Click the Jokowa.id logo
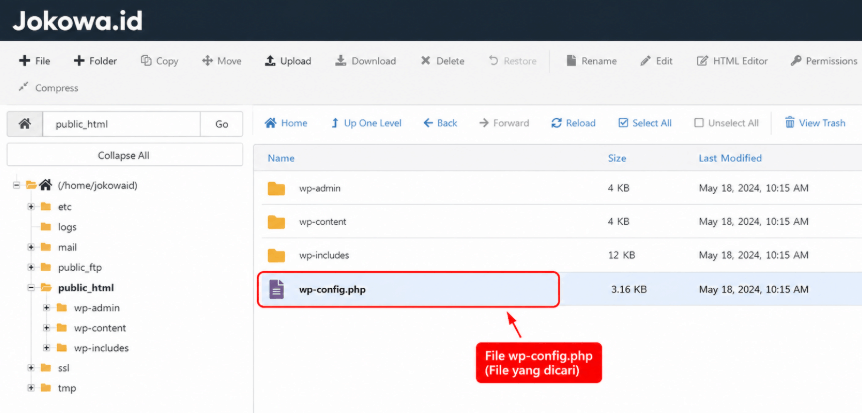Image resolution: width=862 pixels, height=413 pixels. (78, 21)
